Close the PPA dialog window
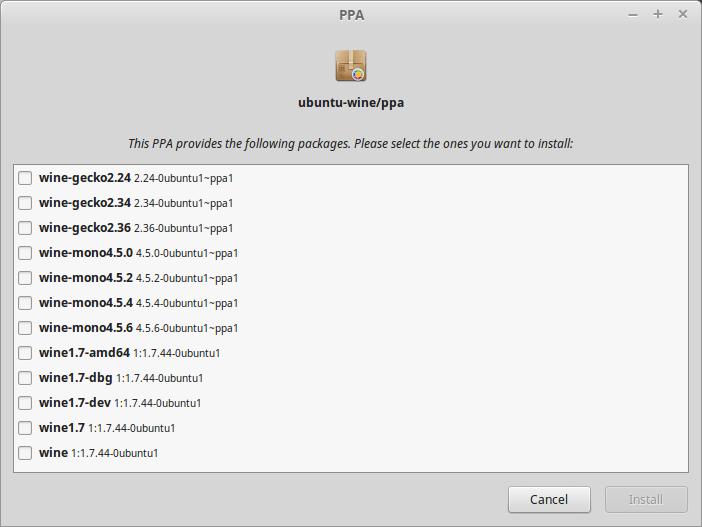 pyautogui.click(x=682, y=14)
